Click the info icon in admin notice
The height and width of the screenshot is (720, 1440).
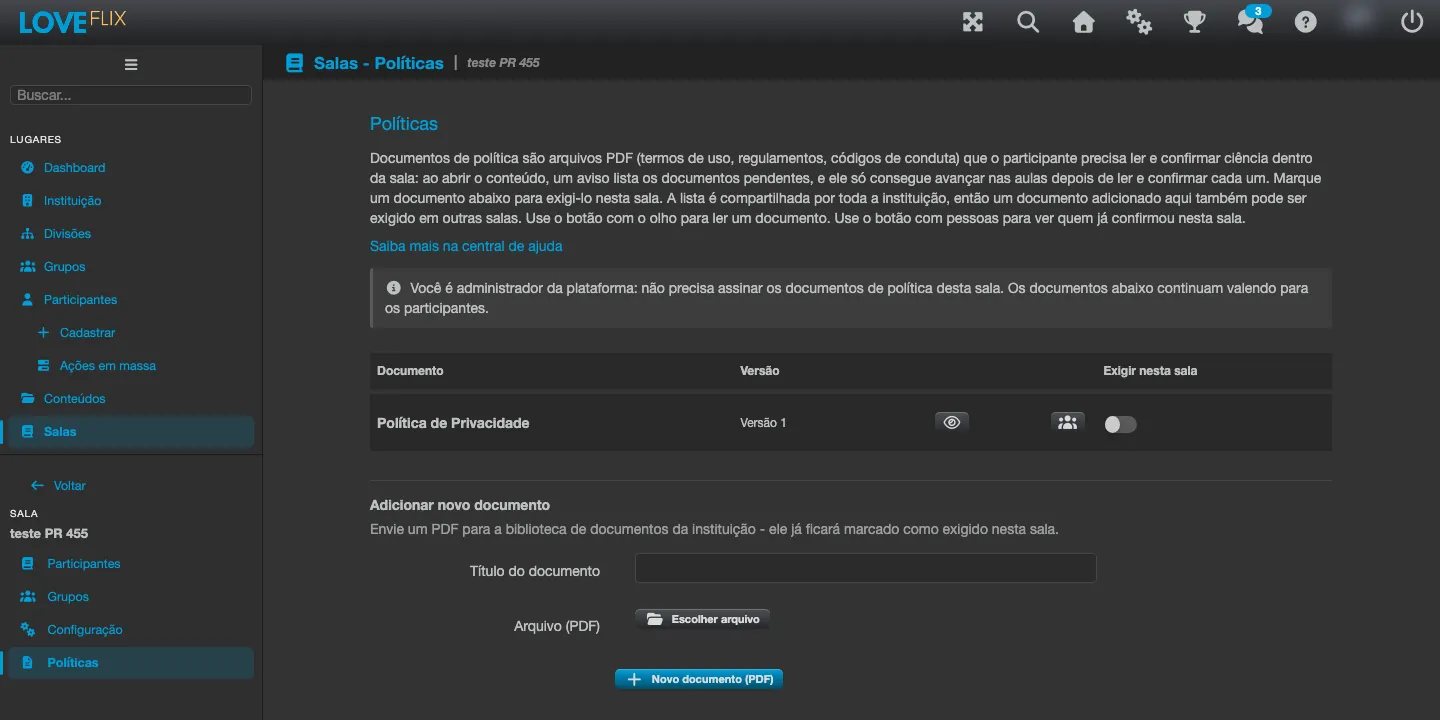tap(393, 288)
